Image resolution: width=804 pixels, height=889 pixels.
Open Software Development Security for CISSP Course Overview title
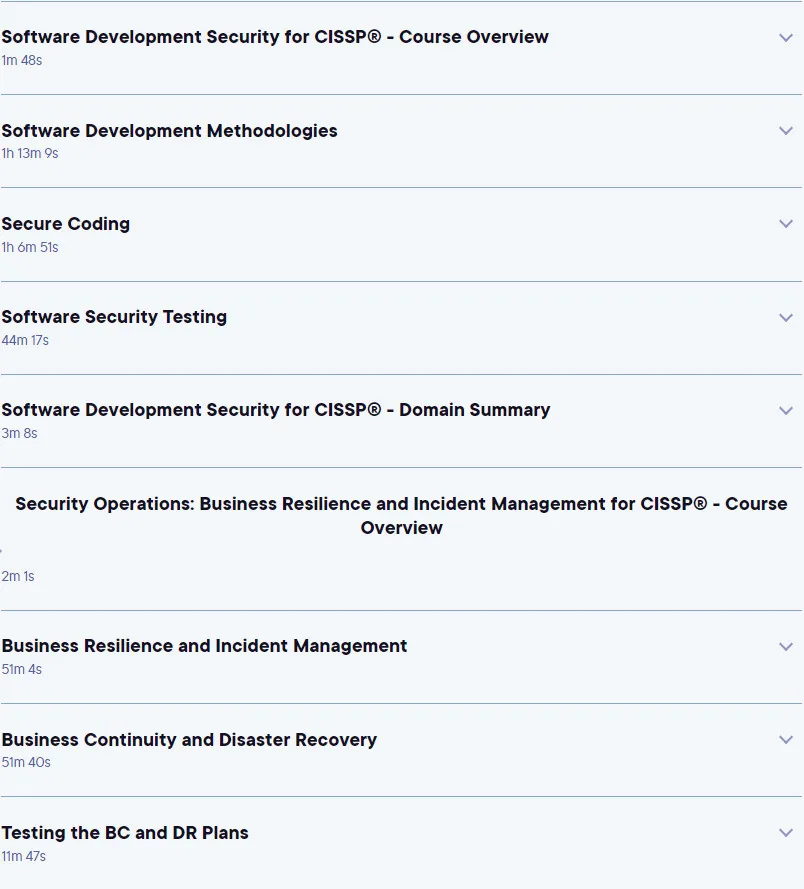pos(275,37)
